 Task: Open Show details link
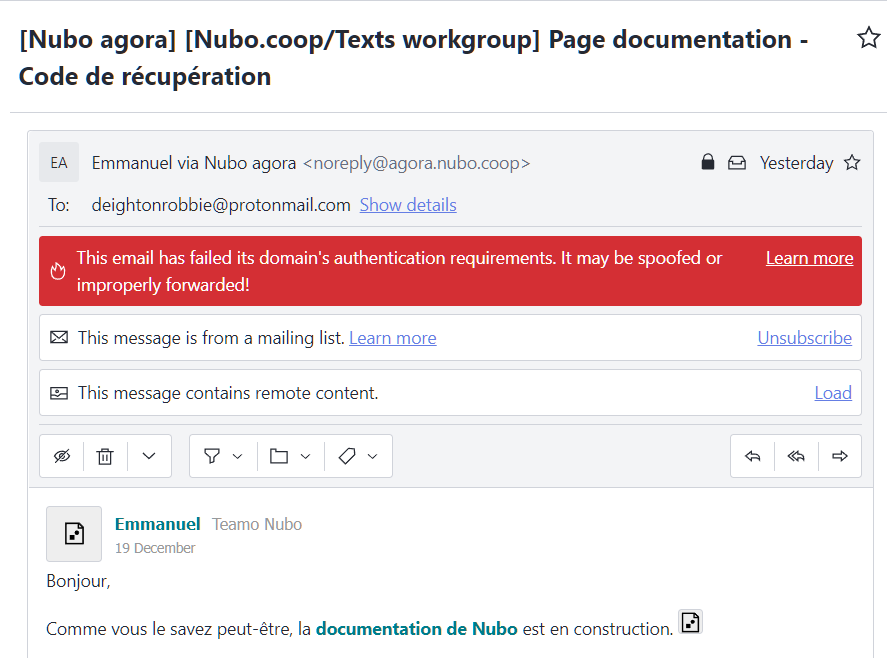(x=408, y=205)
